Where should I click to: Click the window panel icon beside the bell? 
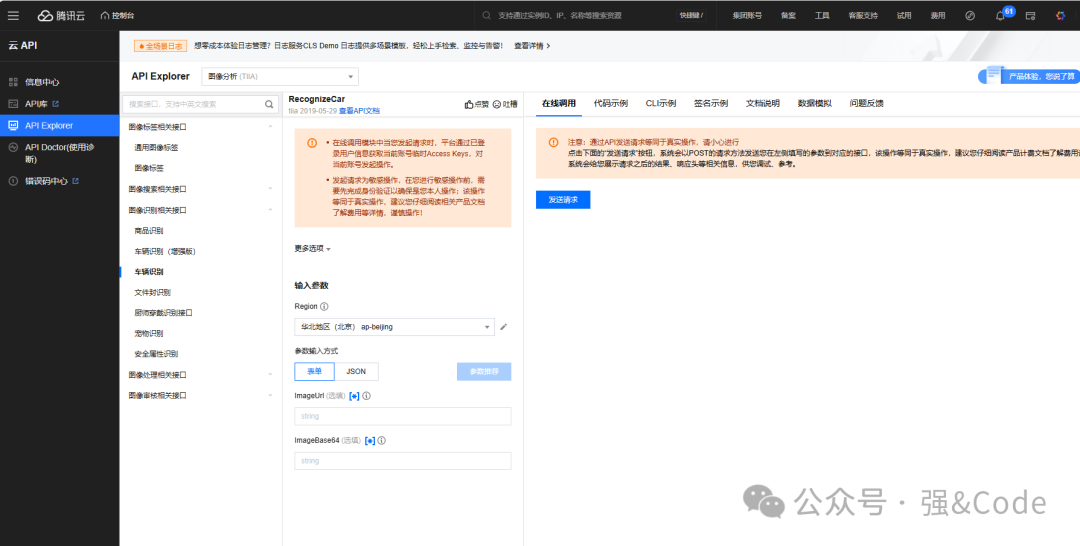[x=1030, y=15]
